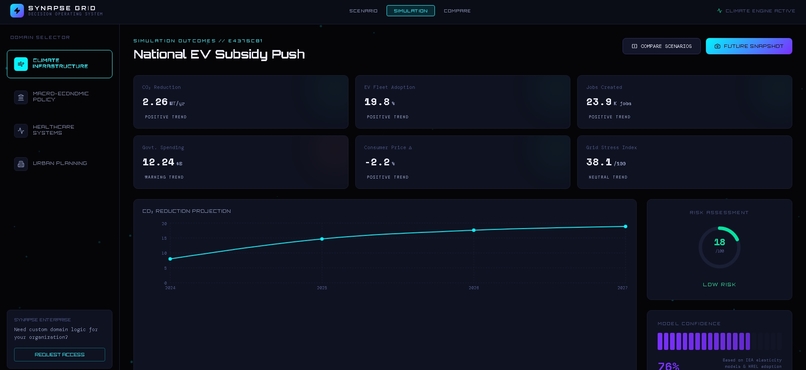
Task: Click the Govt. Spending 12.24 value
Action: pyautogui.click(x=158, y=162)
